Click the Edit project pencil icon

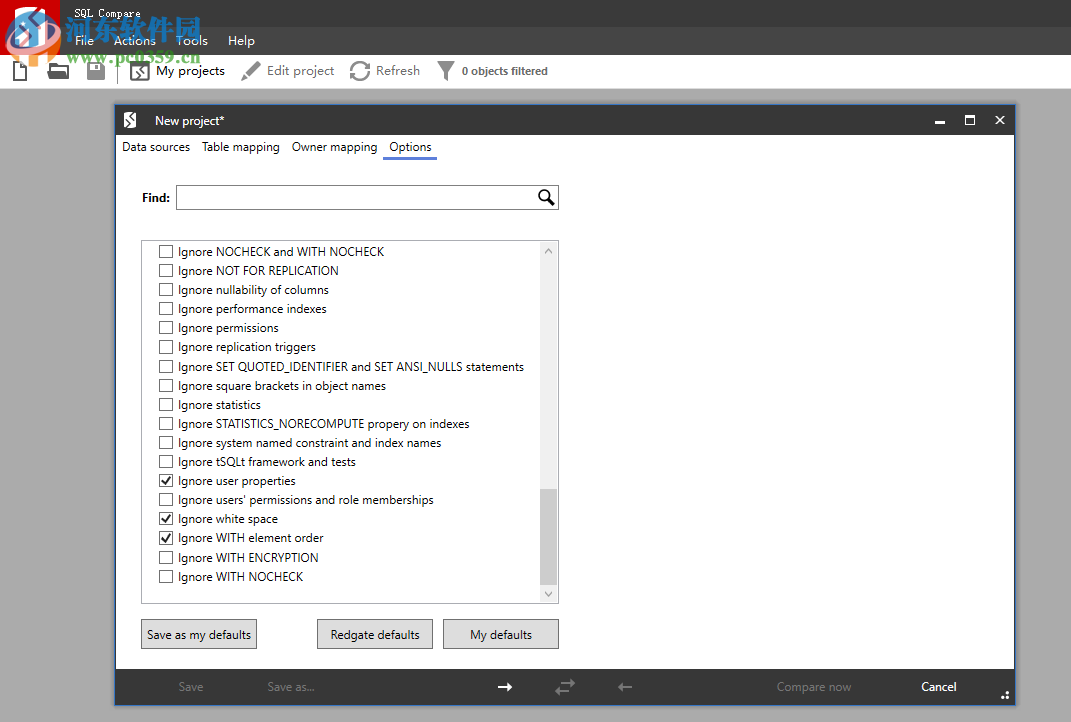[250, 70]
